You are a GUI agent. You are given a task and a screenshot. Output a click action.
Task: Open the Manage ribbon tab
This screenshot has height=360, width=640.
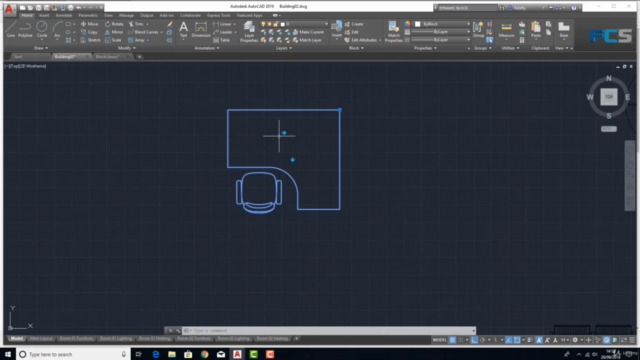(x=126, y=16)
